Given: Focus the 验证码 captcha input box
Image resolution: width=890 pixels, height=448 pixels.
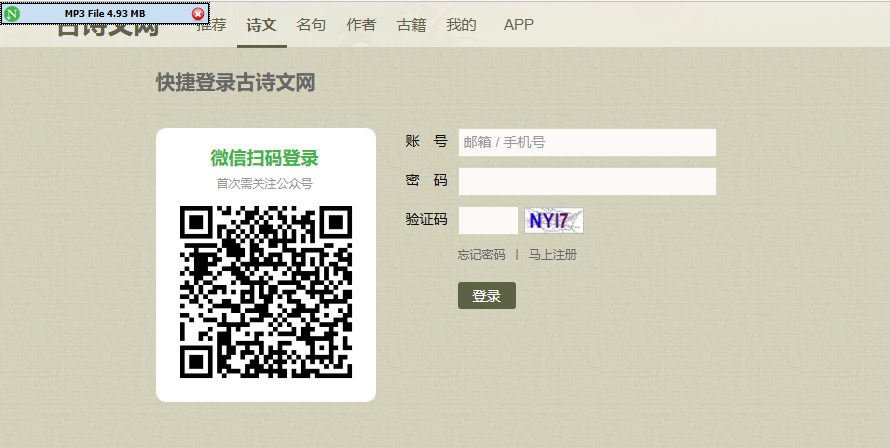Looking at the screenshot, I should [x=488, y=220].
